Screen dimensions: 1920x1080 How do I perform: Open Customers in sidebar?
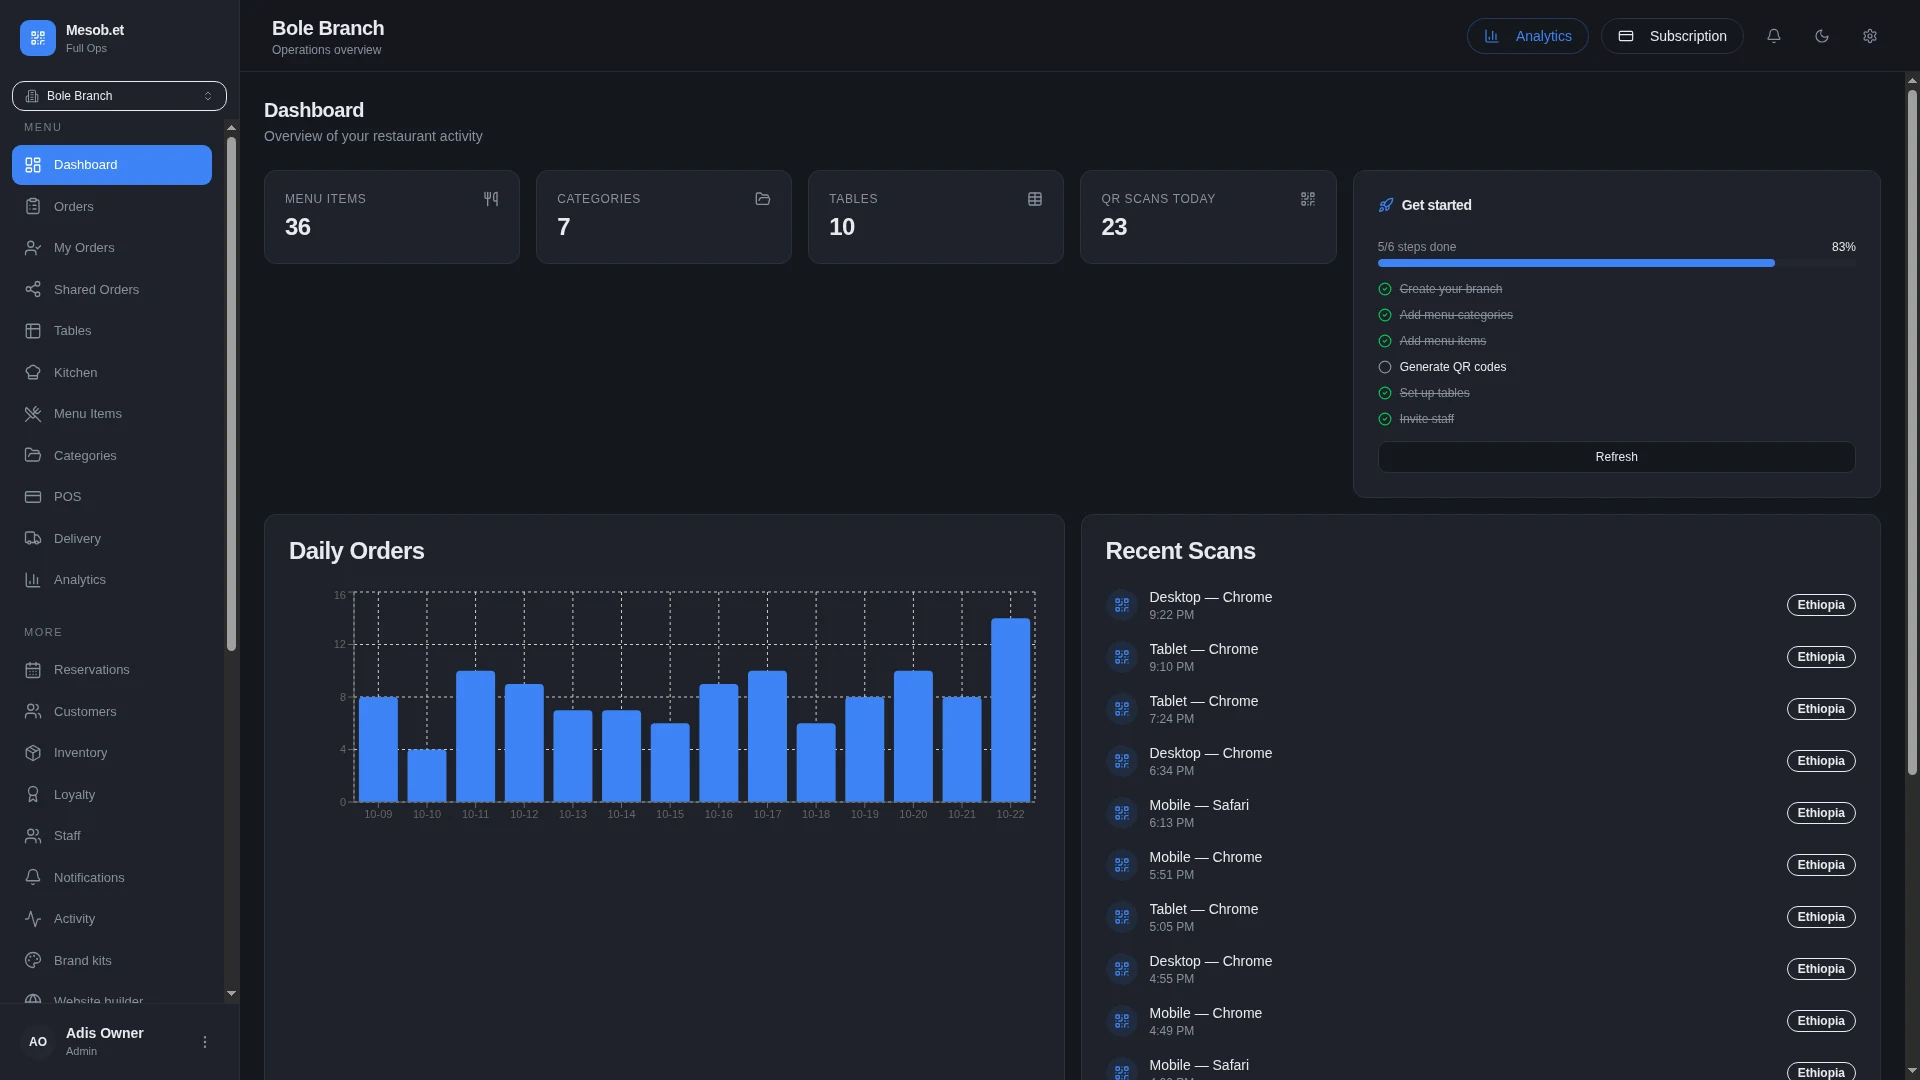(x=112, y=711)
